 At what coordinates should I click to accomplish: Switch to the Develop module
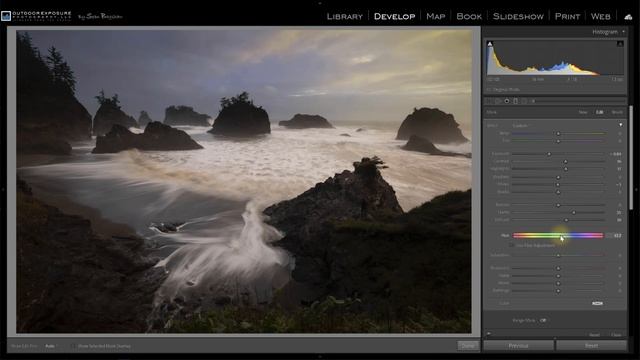394,16
